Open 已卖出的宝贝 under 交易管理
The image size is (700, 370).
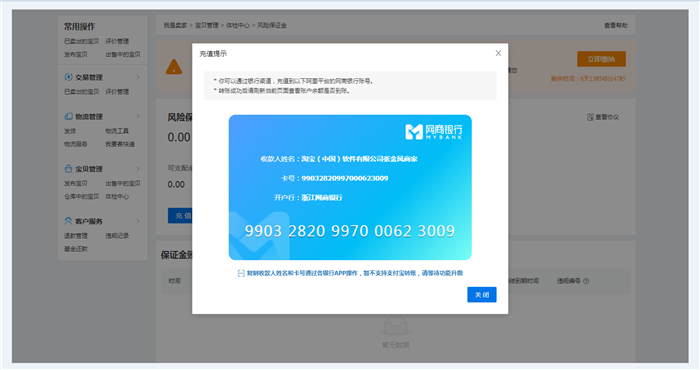pyautogui.click(x=81, y=91)
